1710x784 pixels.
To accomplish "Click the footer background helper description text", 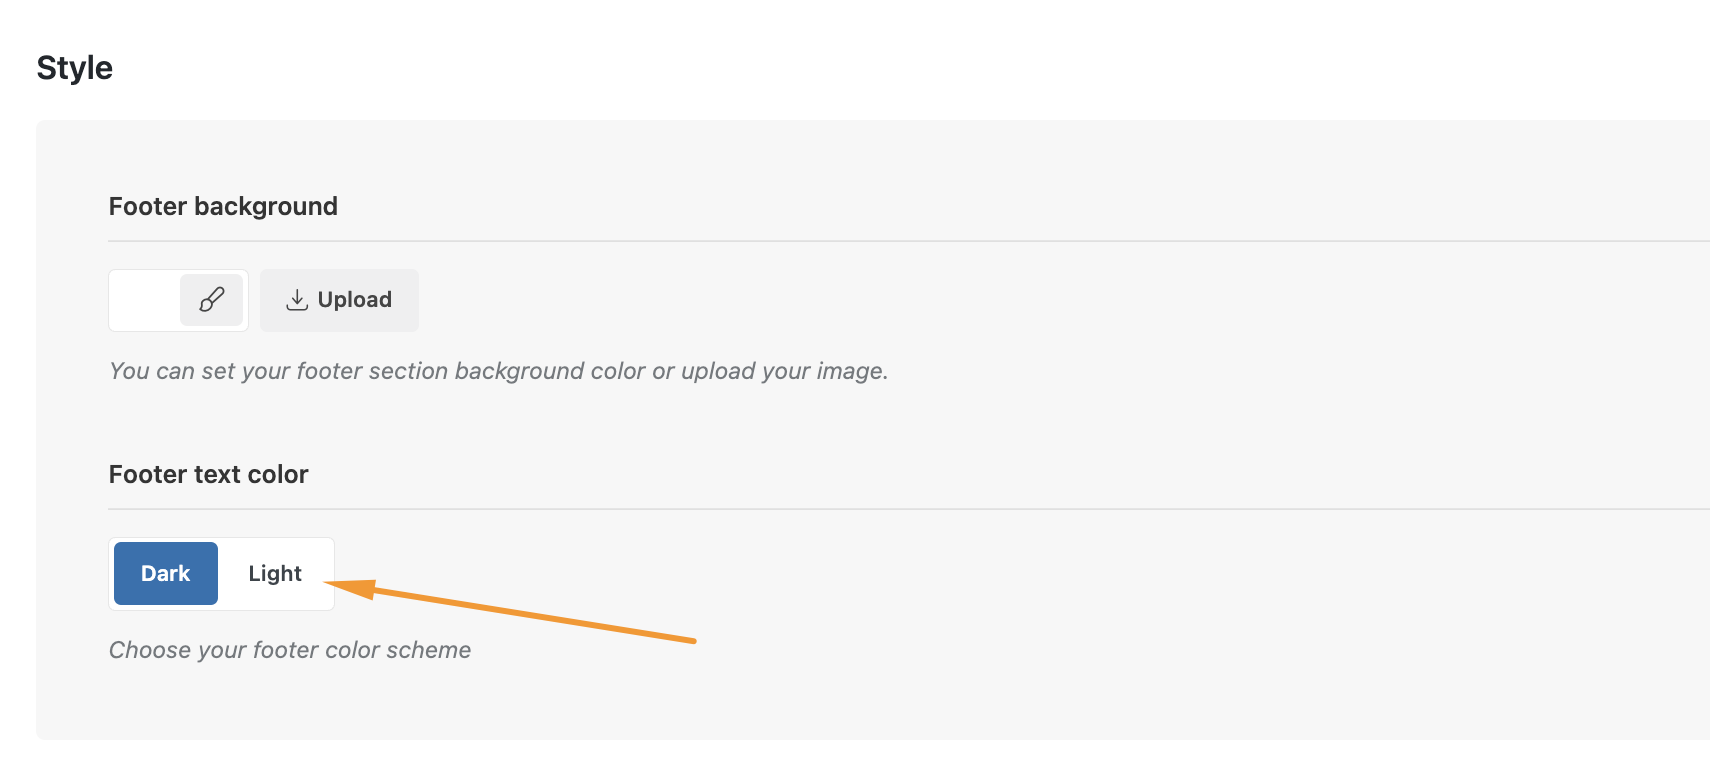I will click(x=498, y=371).
